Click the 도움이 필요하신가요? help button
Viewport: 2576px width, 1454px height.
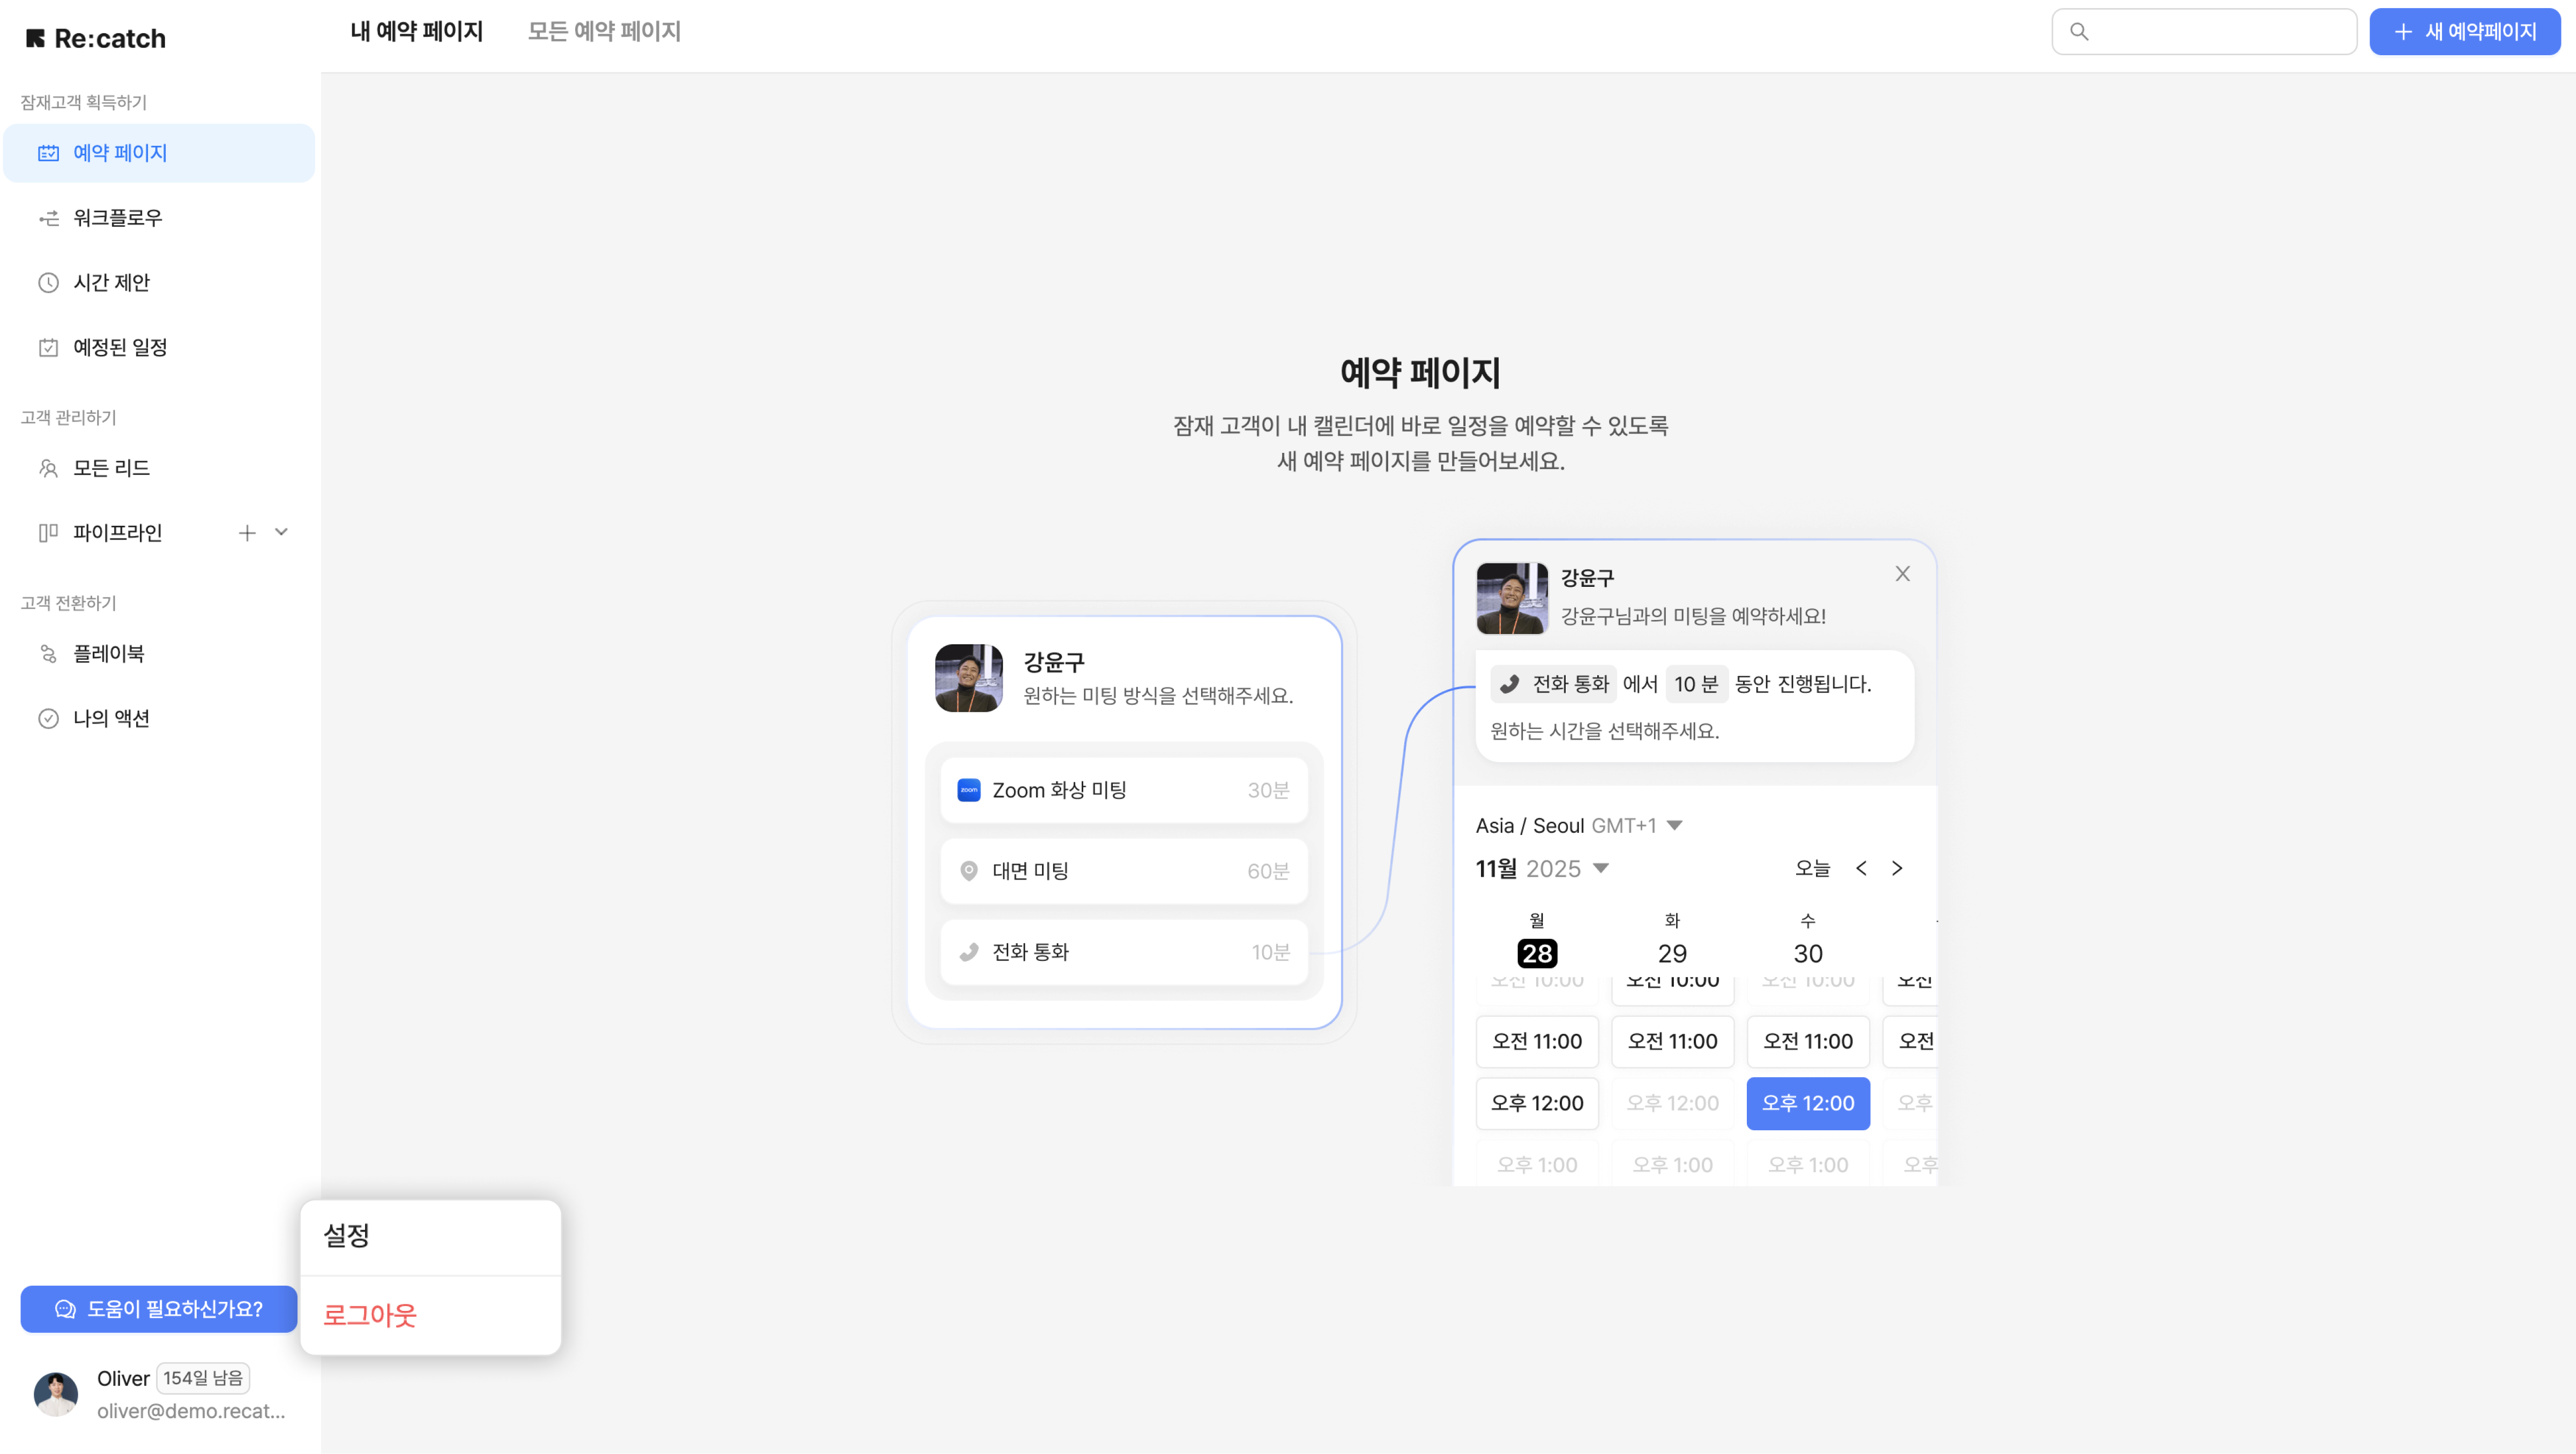pyautogui.click(x=158, y=1309)
